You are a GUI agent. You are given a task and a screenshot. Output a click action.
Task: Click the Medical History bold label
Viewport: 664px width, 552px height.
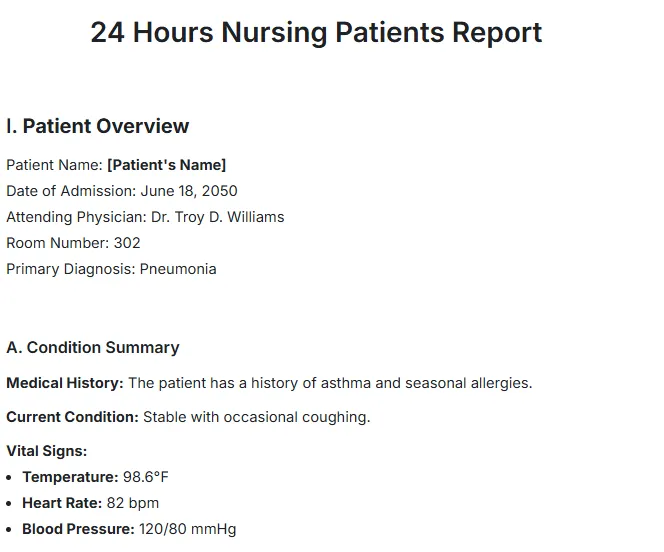coord(65,383)
